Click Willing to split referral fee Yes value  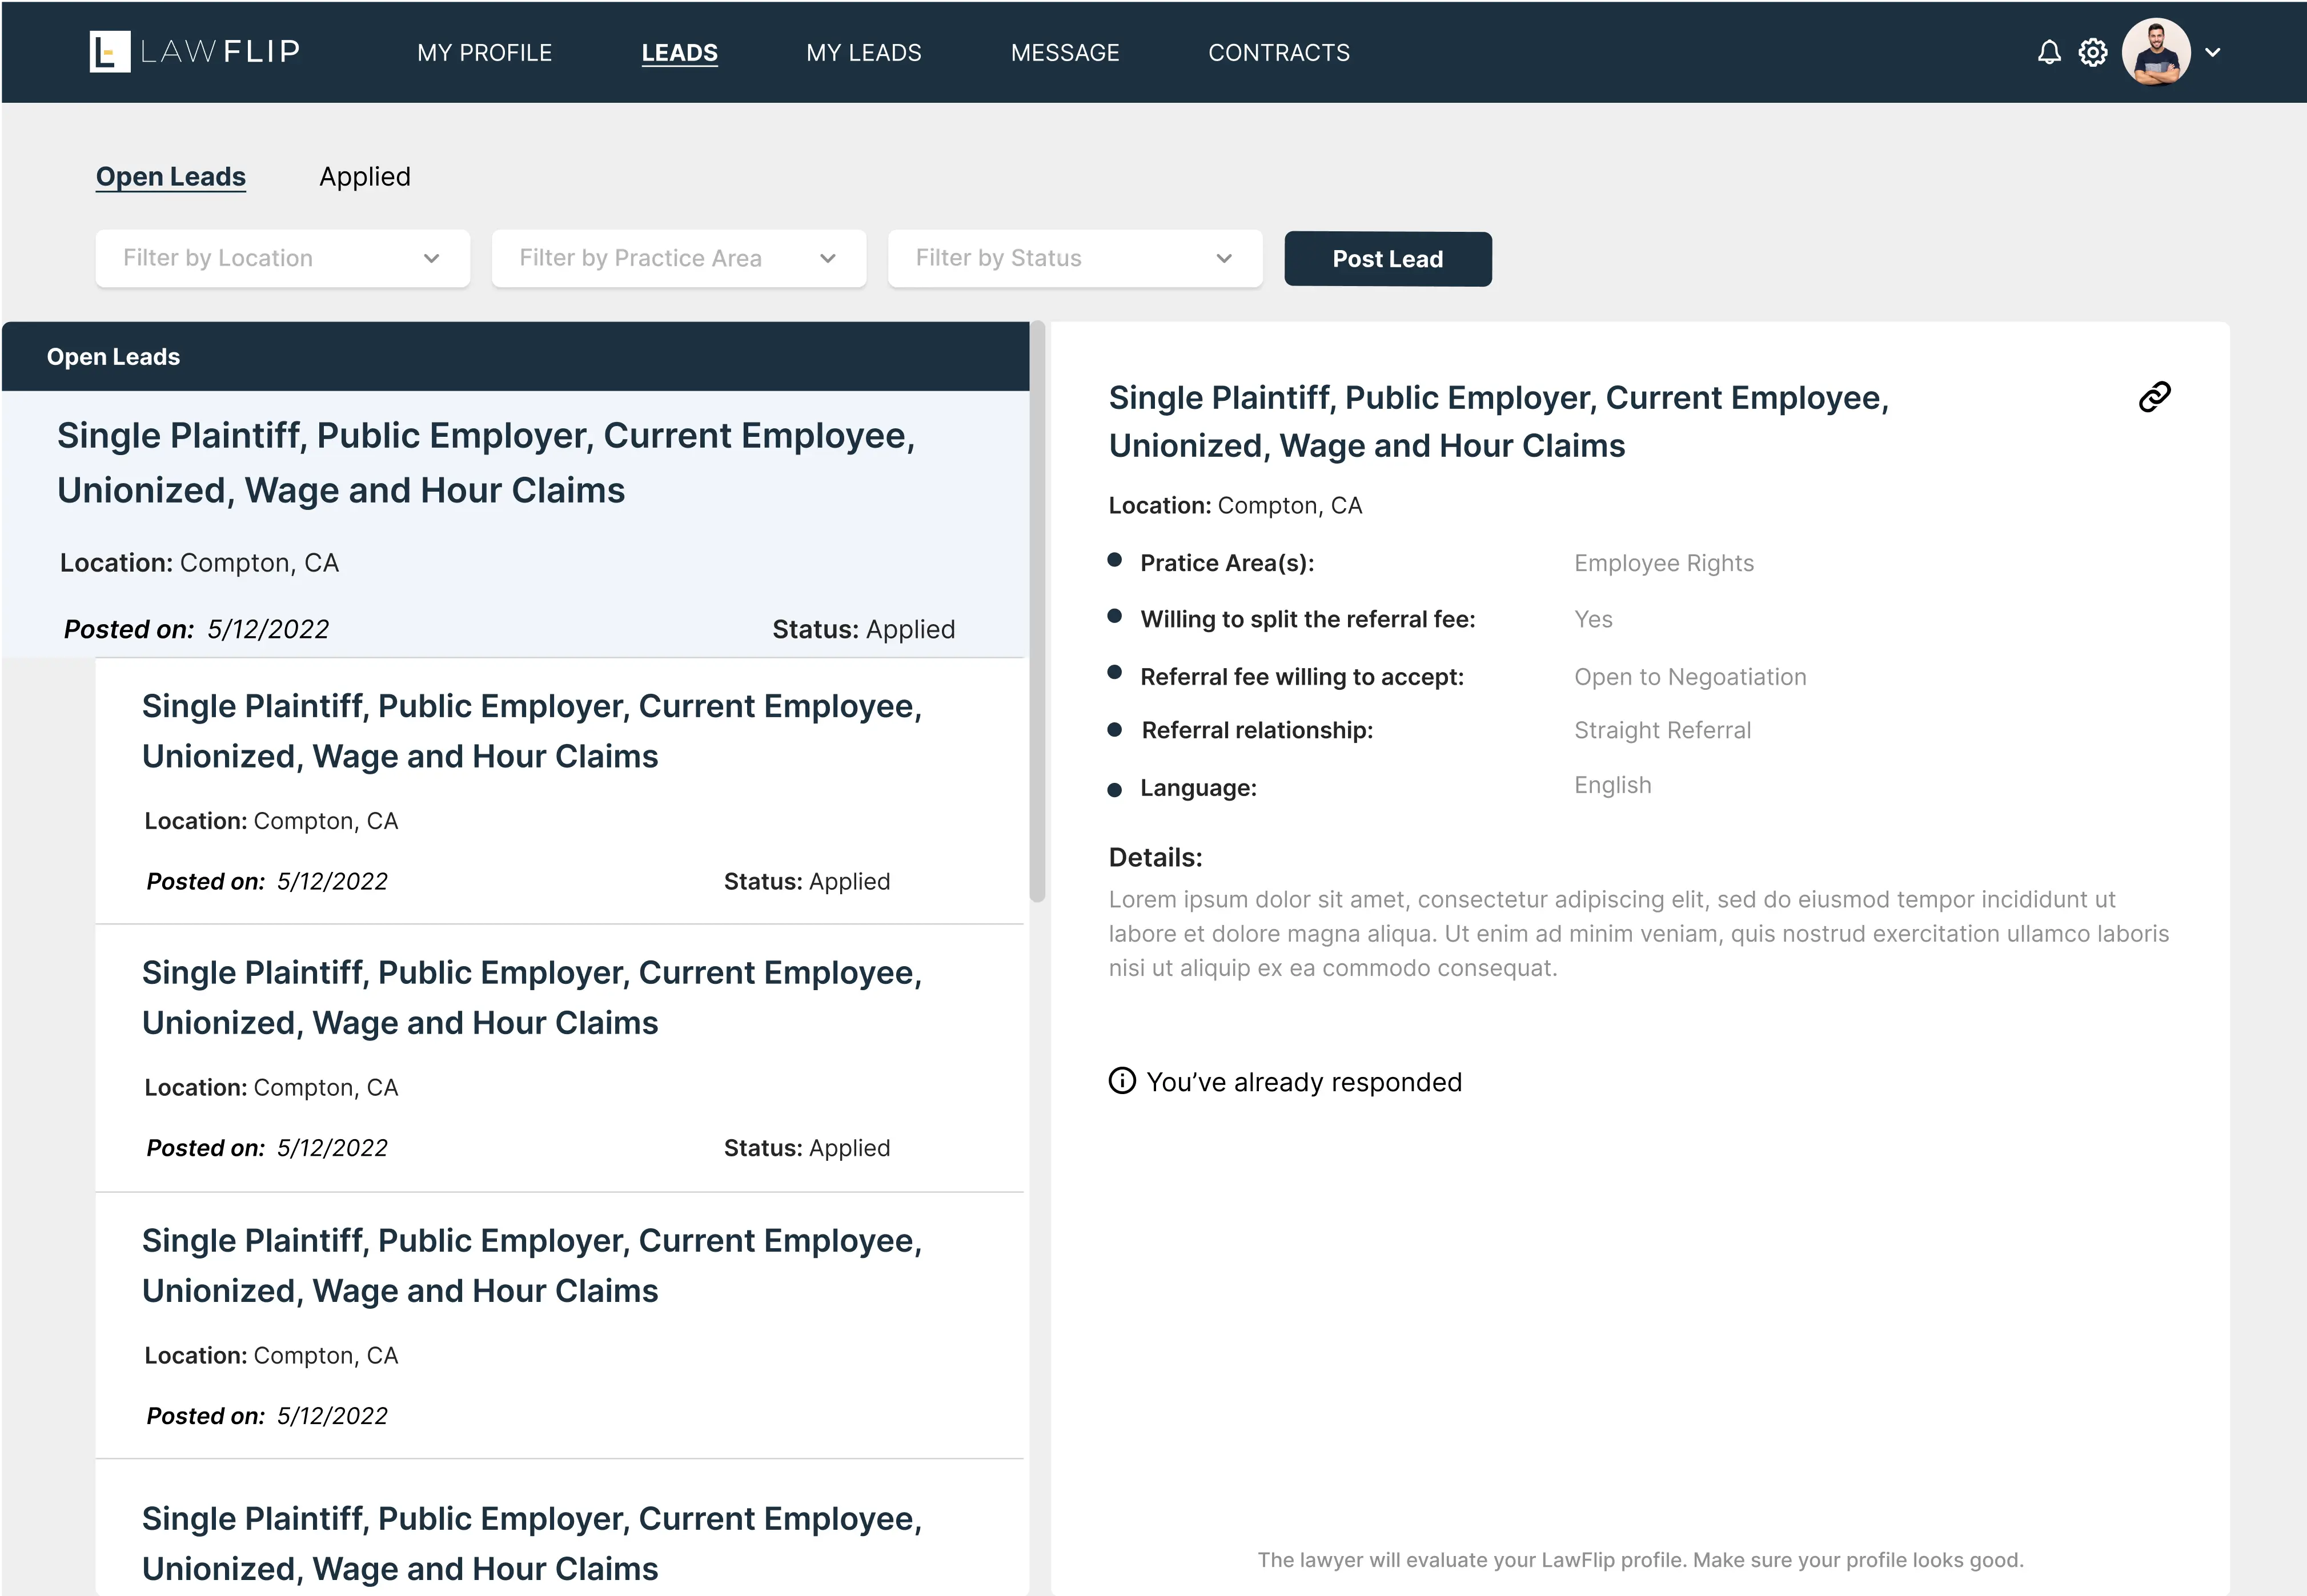1593,619
